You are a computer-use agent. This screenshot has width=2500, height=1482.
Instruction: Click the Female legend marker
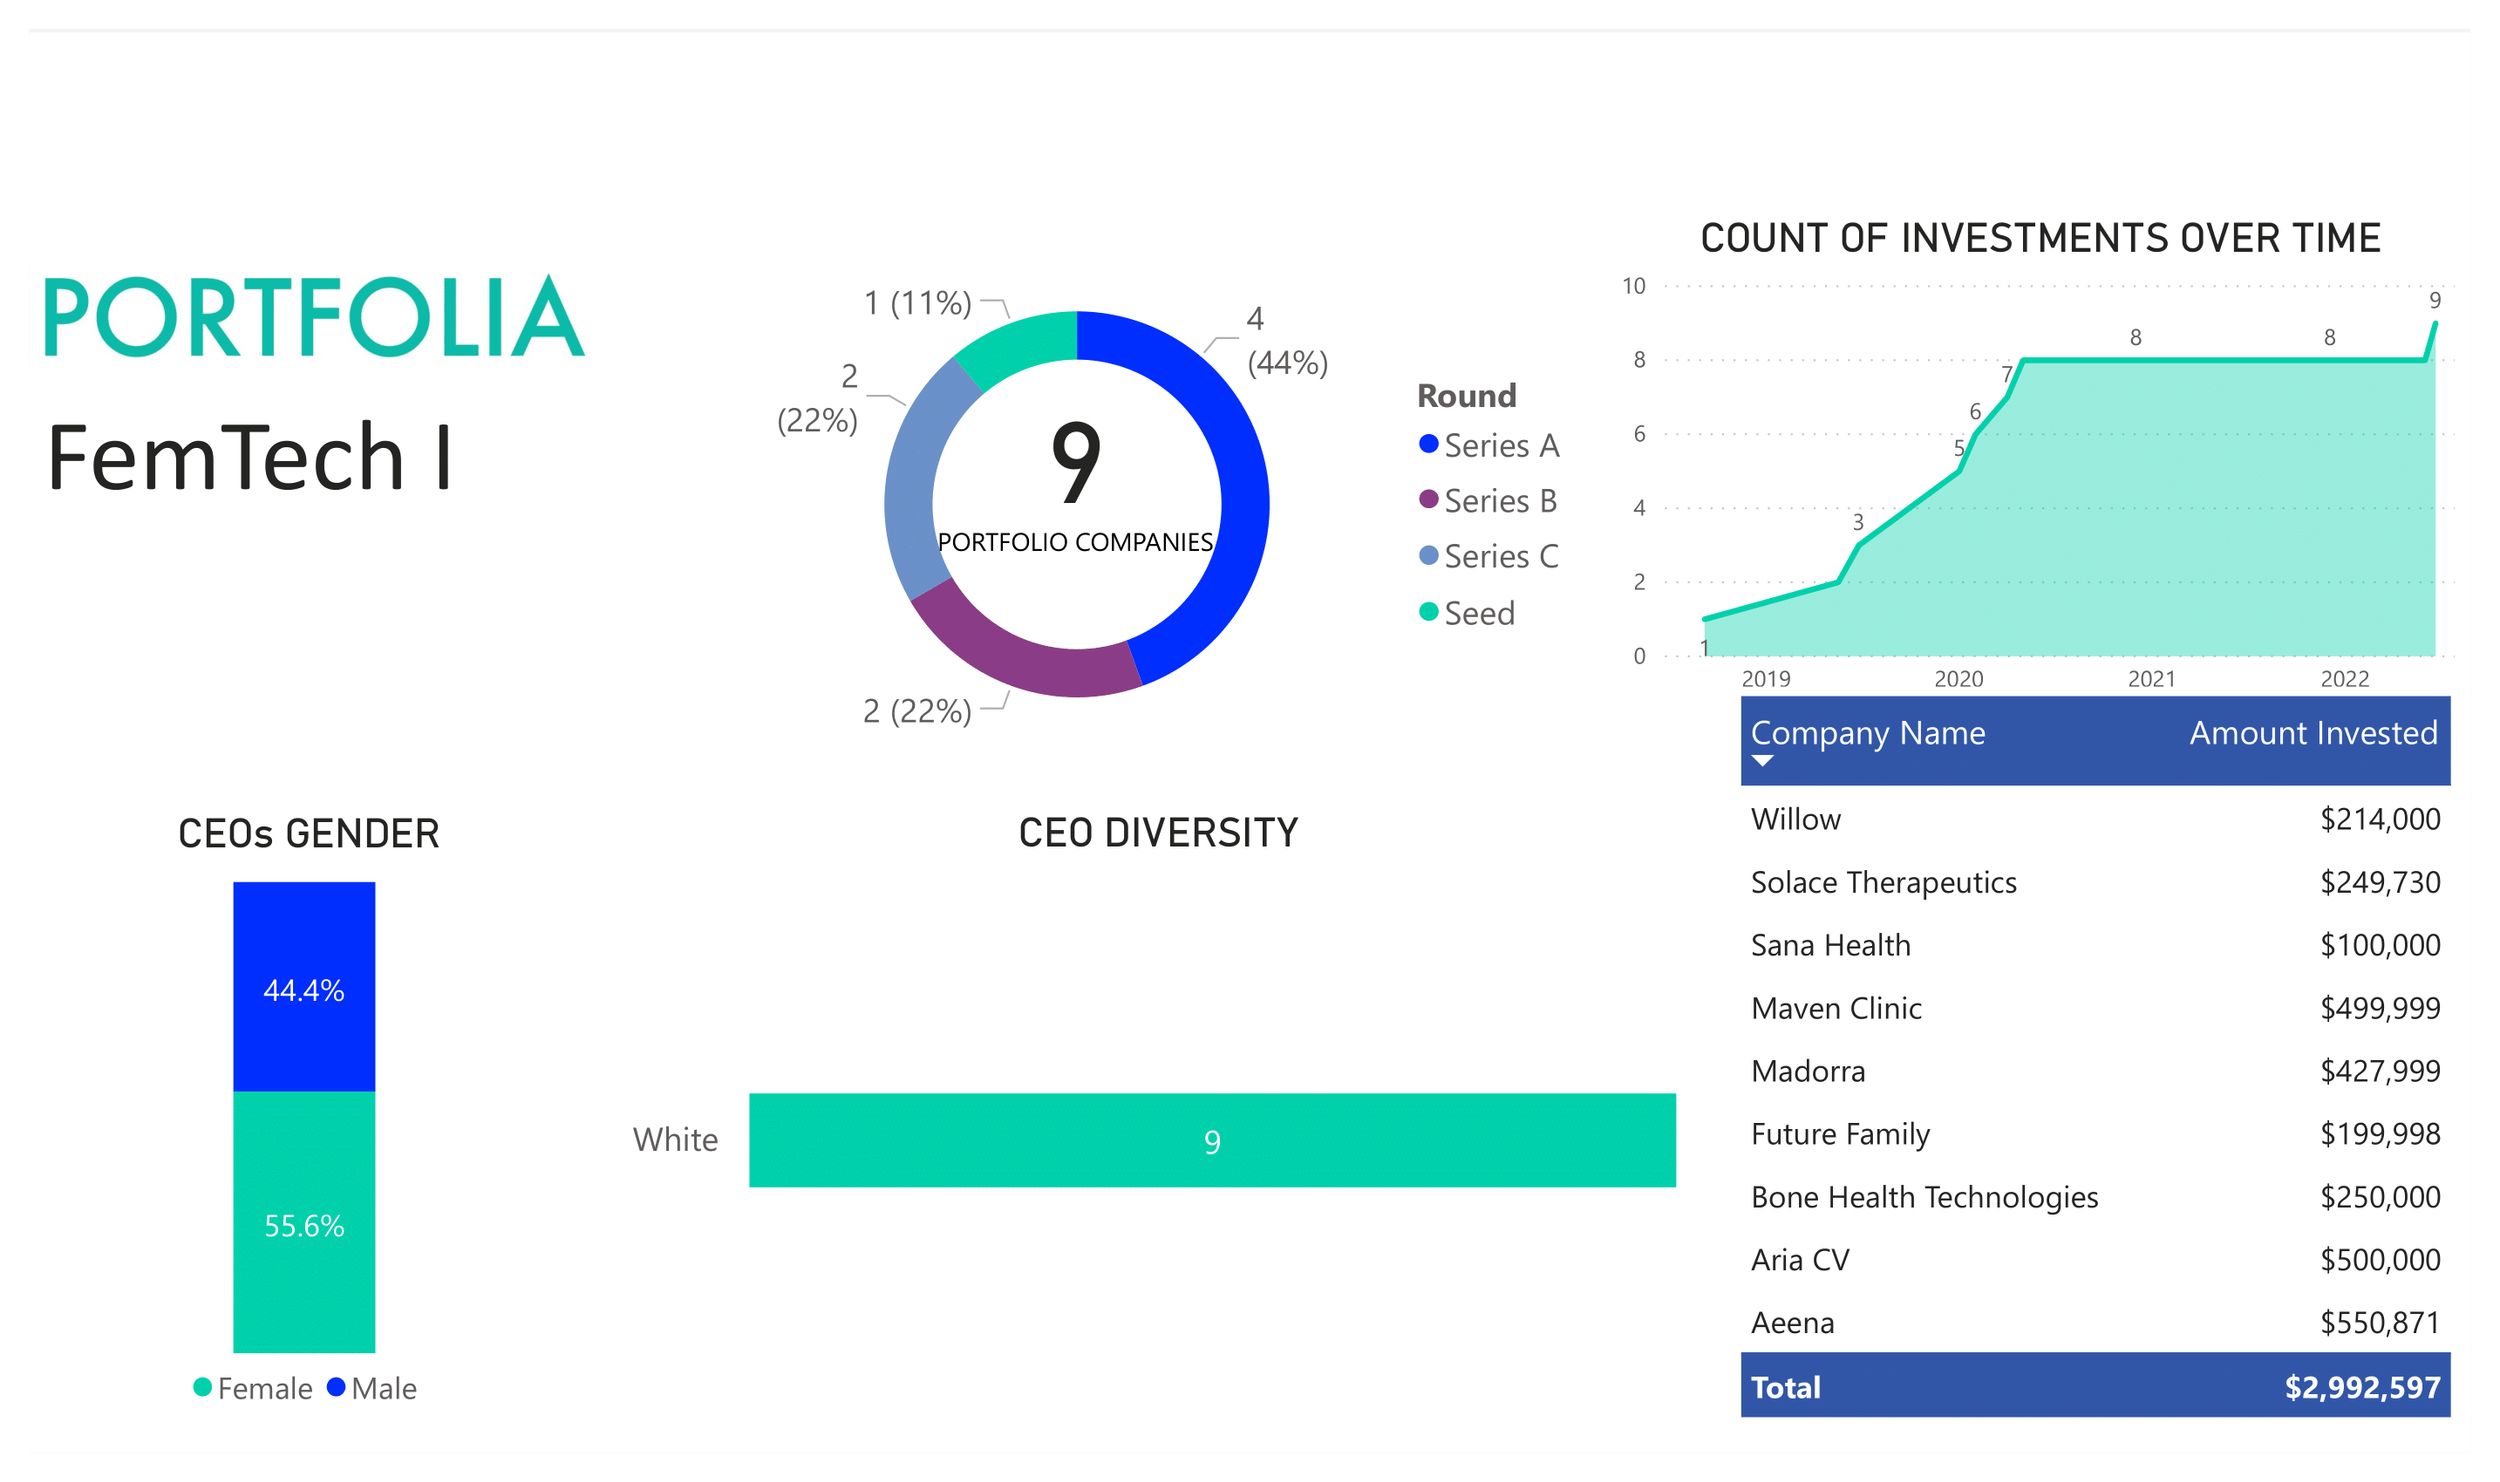click(x=202, y=1387)
